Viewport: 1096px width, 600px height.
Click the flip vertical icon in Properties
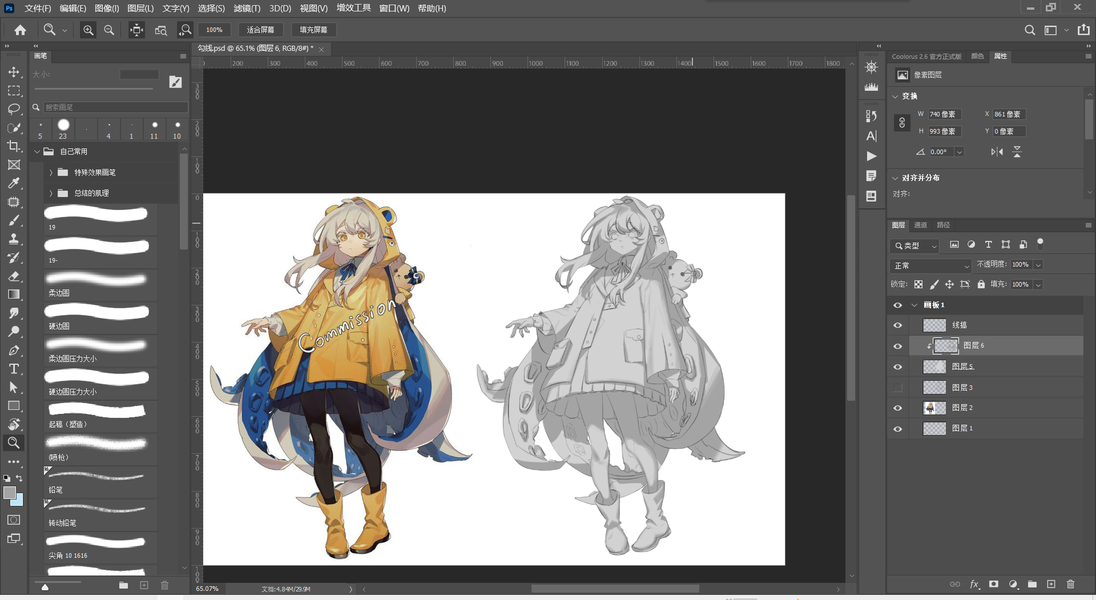pos(1017,152)
